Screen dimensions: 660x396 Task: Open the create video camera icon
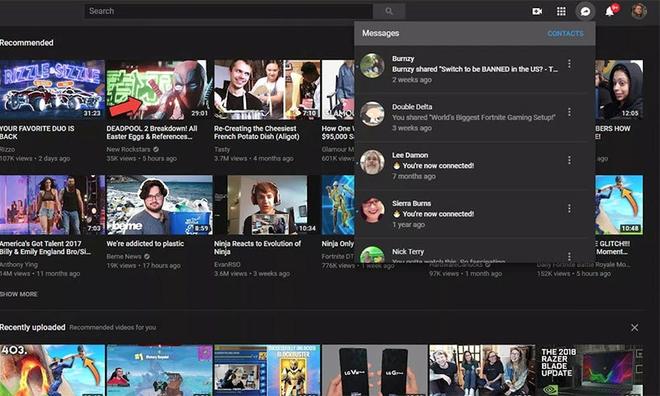coord(537,11)
